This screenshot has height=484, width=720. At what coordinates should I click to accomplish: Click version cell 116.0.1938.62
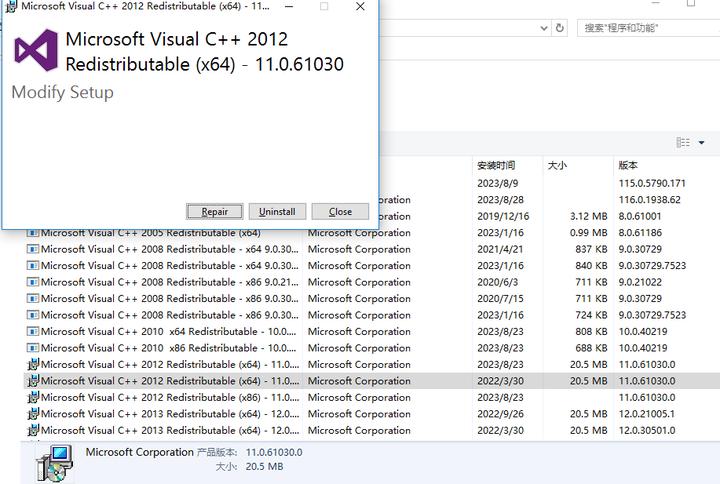pos(650,200)
